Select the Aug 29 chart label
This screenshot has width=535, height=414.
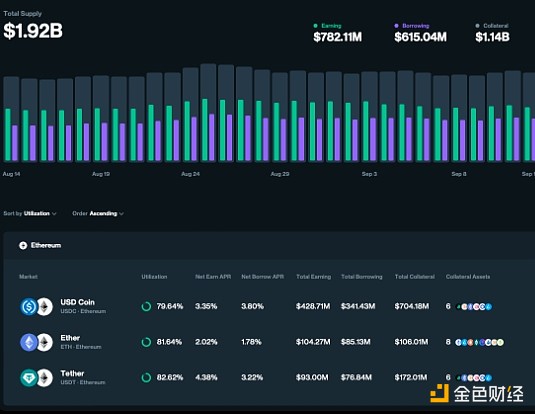pyautogui.click(x=280, y=174)
